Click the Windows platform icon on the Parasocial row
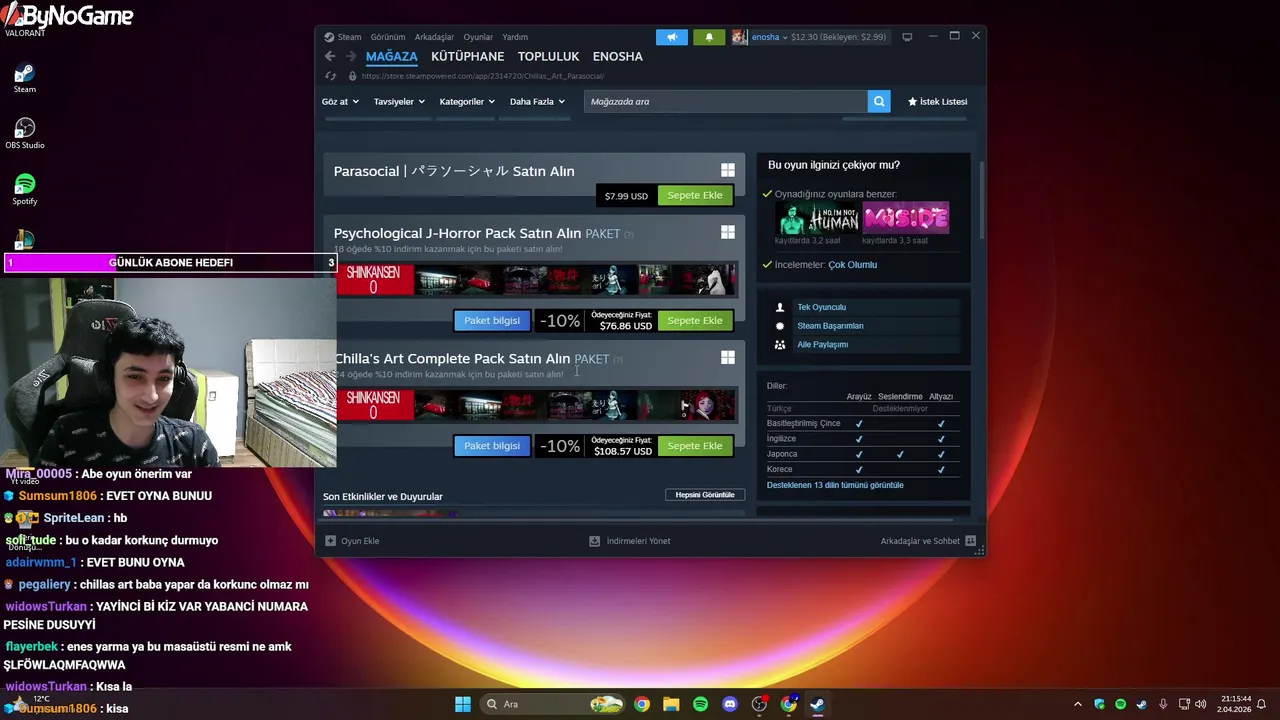The width and height of the screenshot is (1280, 720). click(728, 171)
